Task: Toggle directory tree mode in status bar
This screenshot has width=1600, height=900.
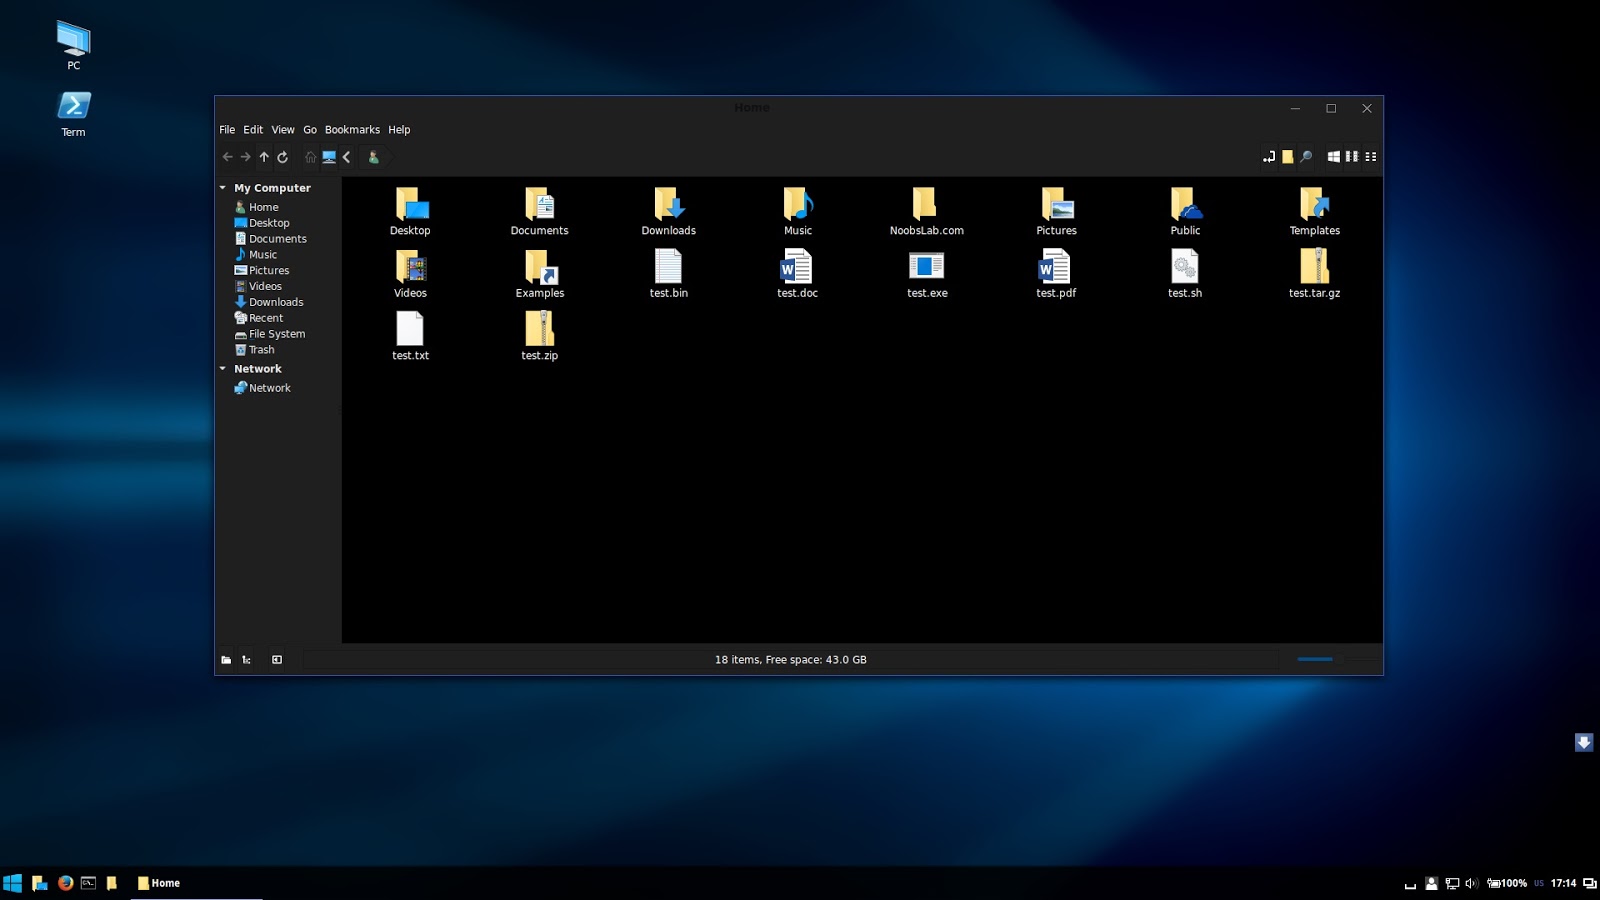Action: pos(247,659)
